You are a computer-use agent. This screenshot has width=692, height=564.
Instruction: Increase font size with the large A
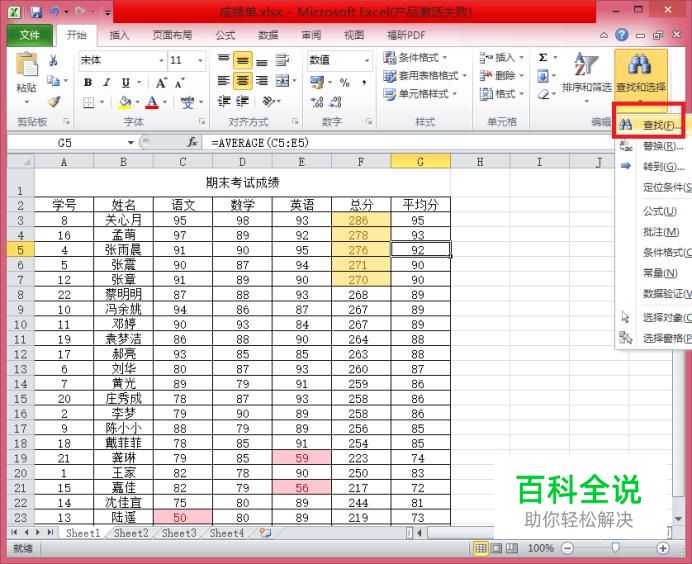(x=161, y=83)
